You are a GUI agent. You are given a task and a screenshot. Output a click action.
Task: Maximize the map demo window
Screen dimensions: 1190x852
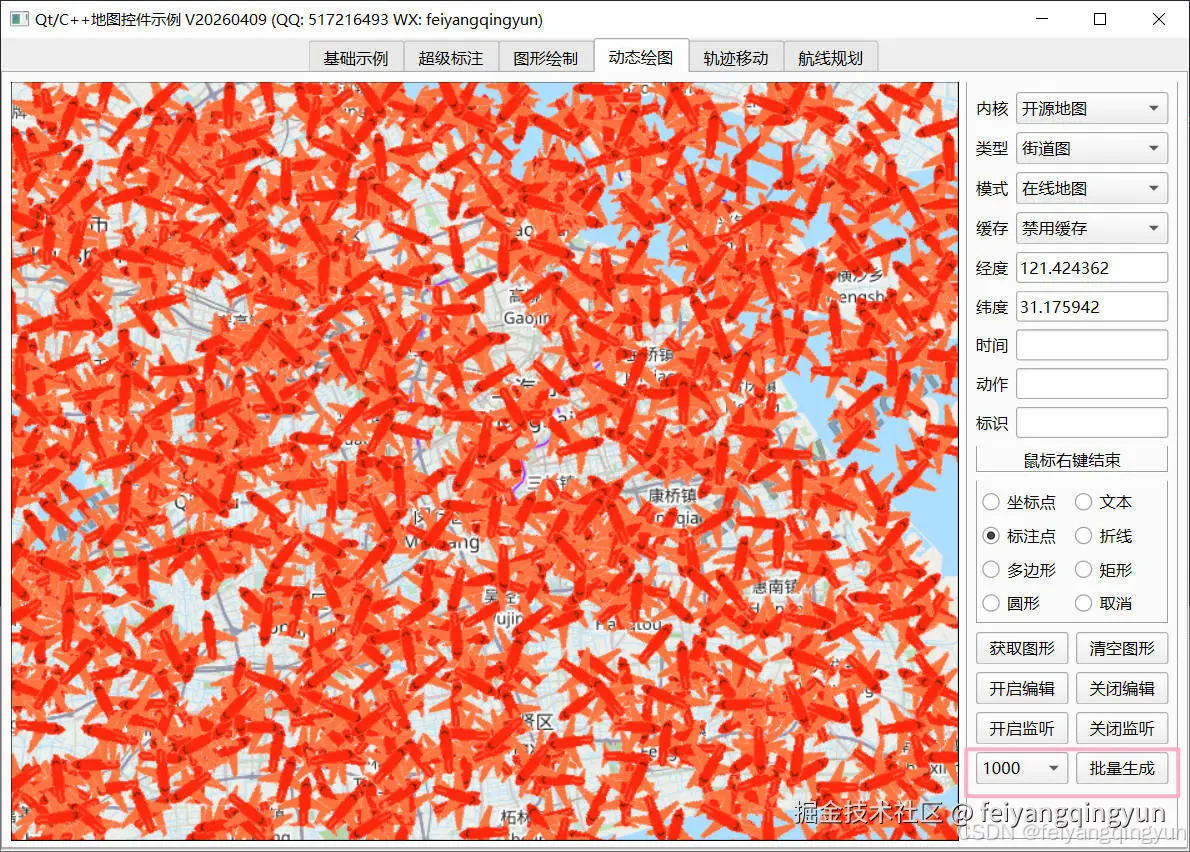[x=1100, y=19]
